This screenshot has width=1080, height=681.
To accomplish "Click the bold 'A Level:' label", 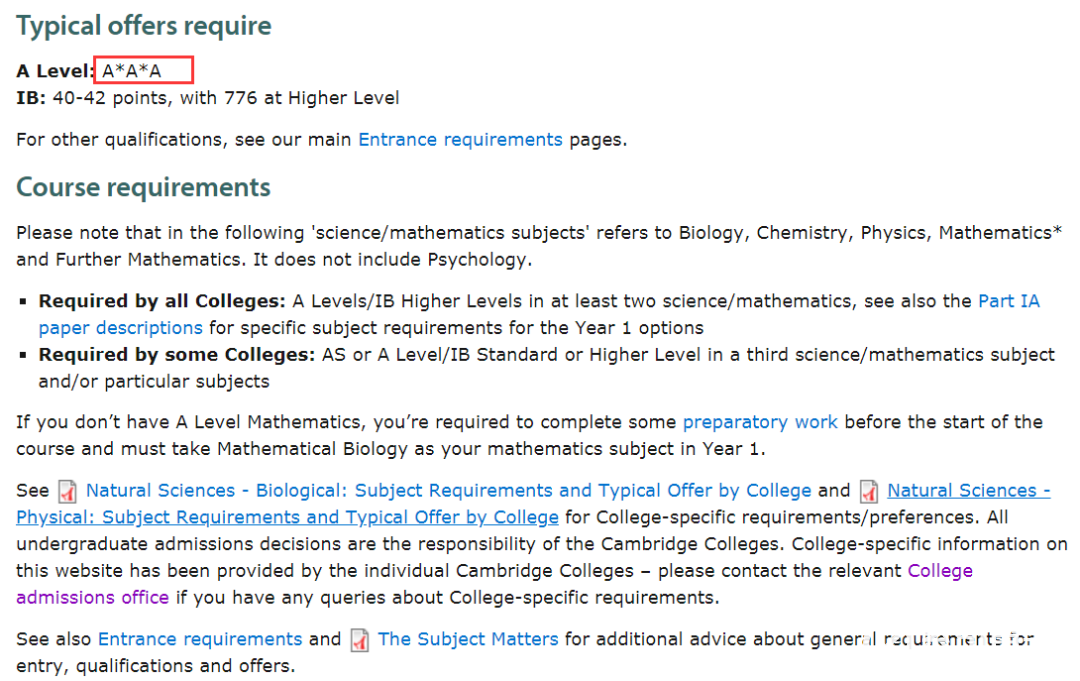I will [54, 71].
